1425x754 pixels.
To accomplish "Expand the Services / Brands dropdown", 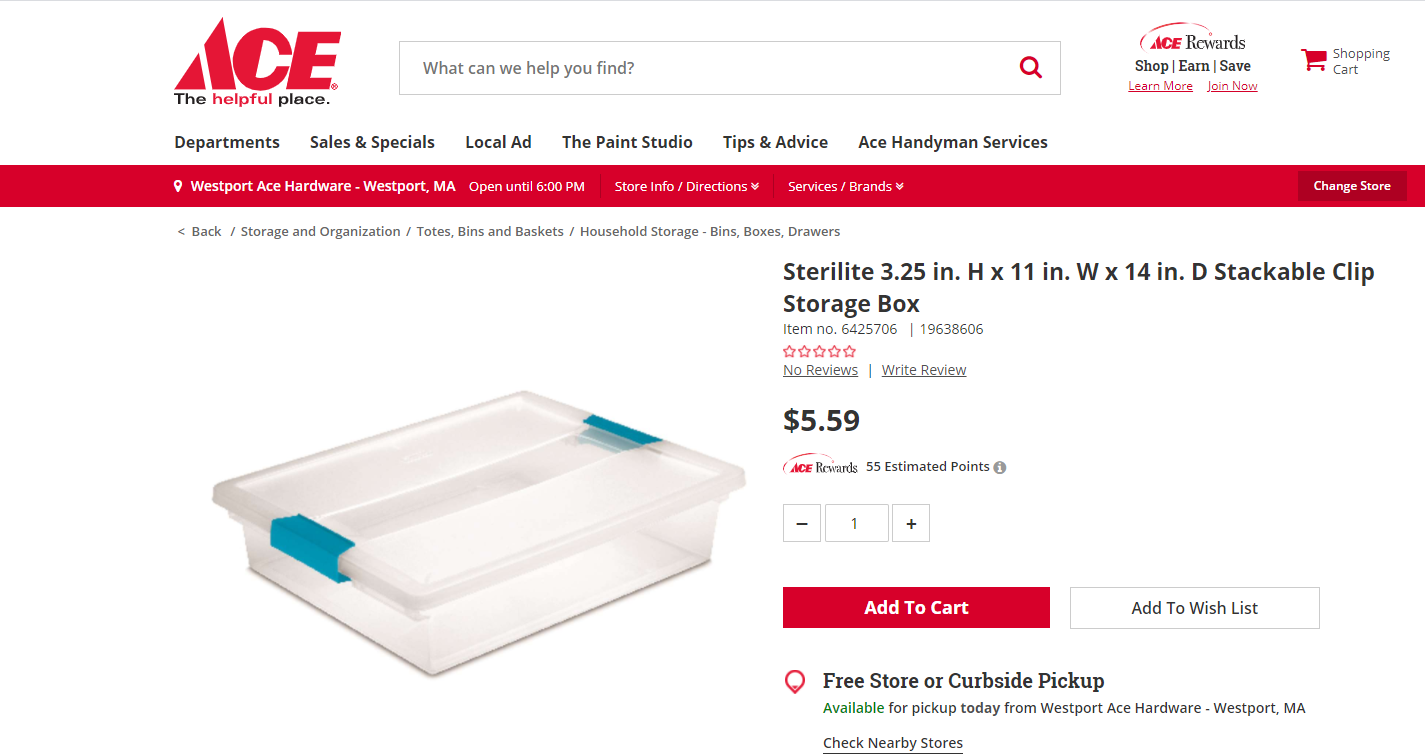I will click(x=845, y=186).
